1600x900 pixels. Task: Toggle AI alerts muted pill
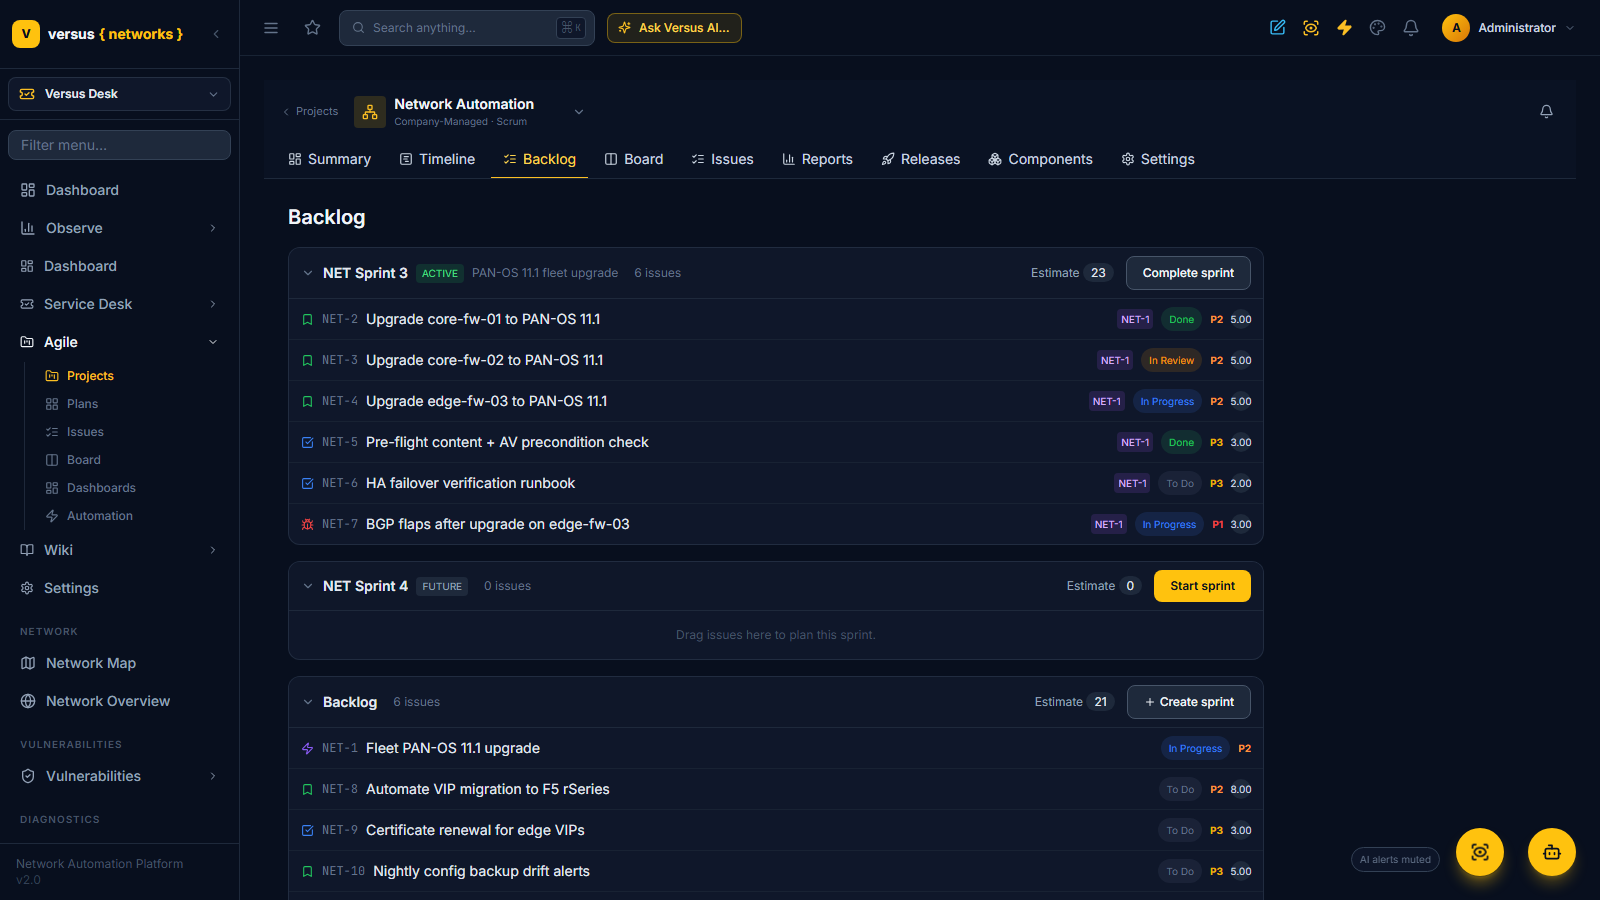(1395, 860)
